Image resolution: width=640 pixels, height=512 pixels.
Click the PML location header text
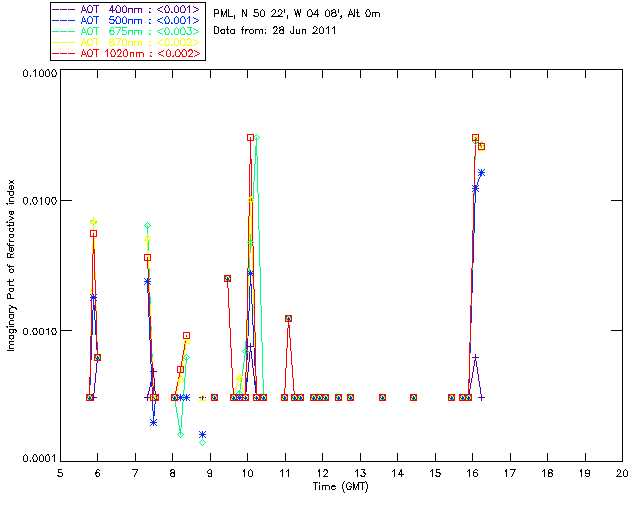point(297,13)
